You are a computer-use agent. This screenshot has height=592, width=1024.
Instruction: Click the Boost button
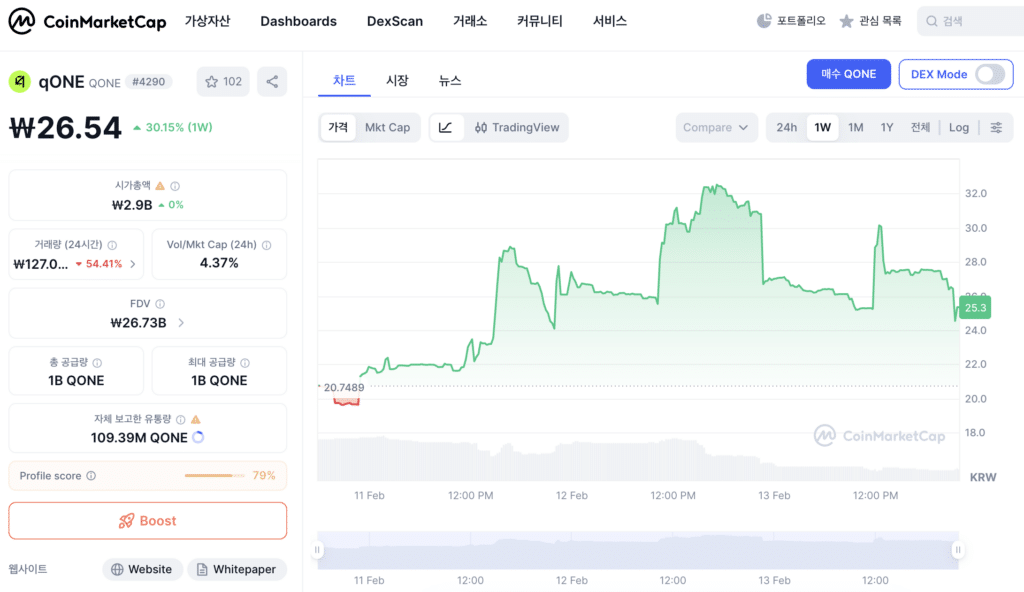[148, 521]
